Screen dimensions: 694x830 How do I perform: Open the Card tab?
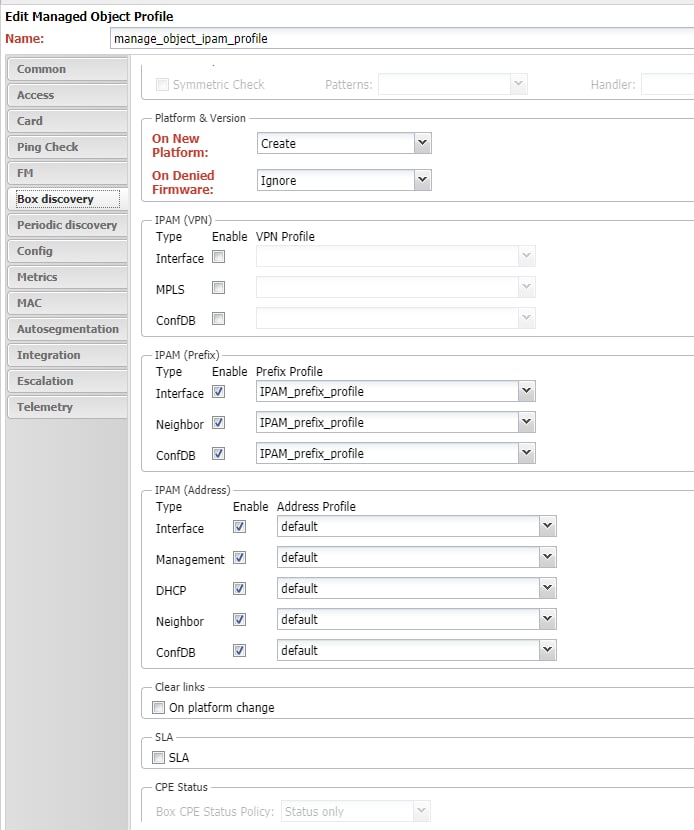67,121
